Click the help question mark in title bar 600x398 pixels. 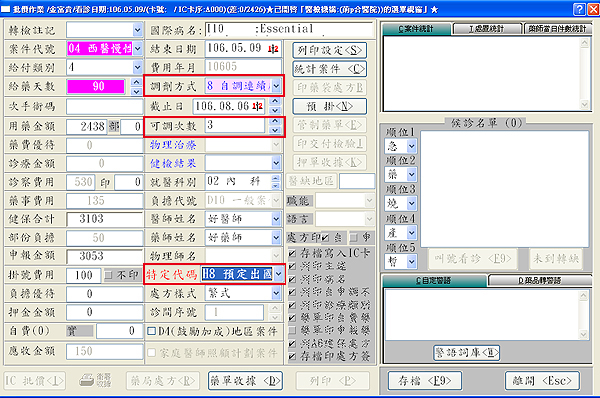click(580, 9)
